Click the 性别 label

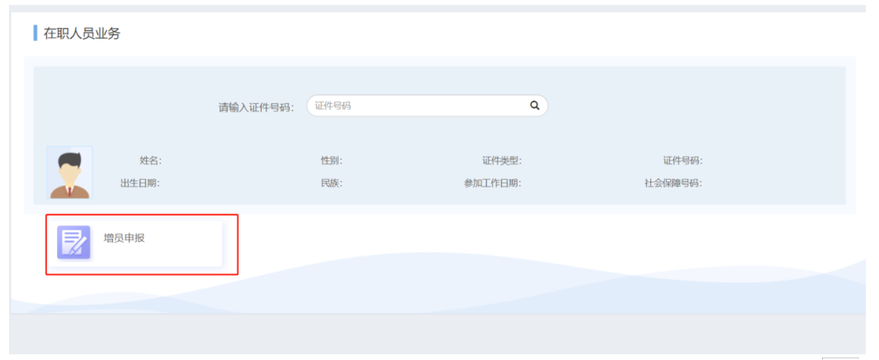[x=331, y=161]
